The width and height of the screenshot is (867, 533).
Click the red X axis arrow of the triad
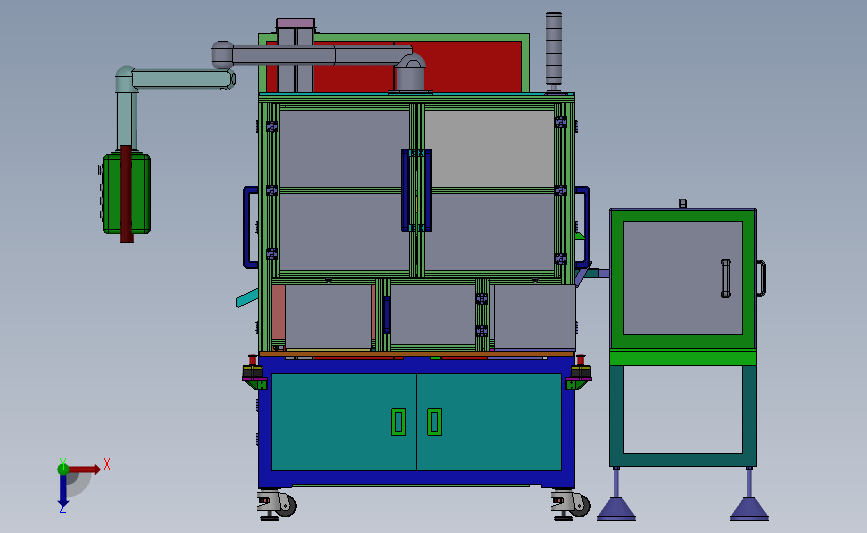pos(84,469)
